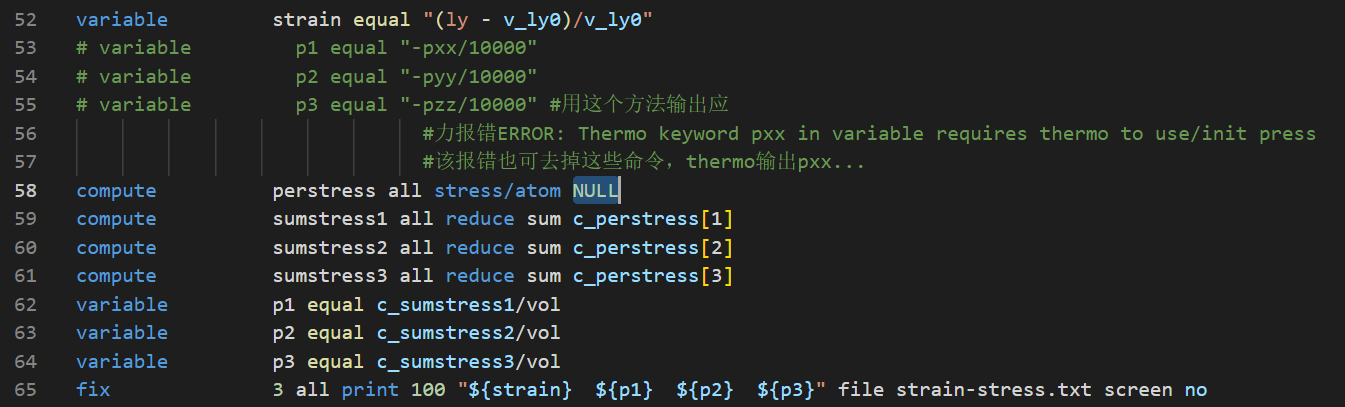Click c_sumstress3/vol expression on line 64

468,361
